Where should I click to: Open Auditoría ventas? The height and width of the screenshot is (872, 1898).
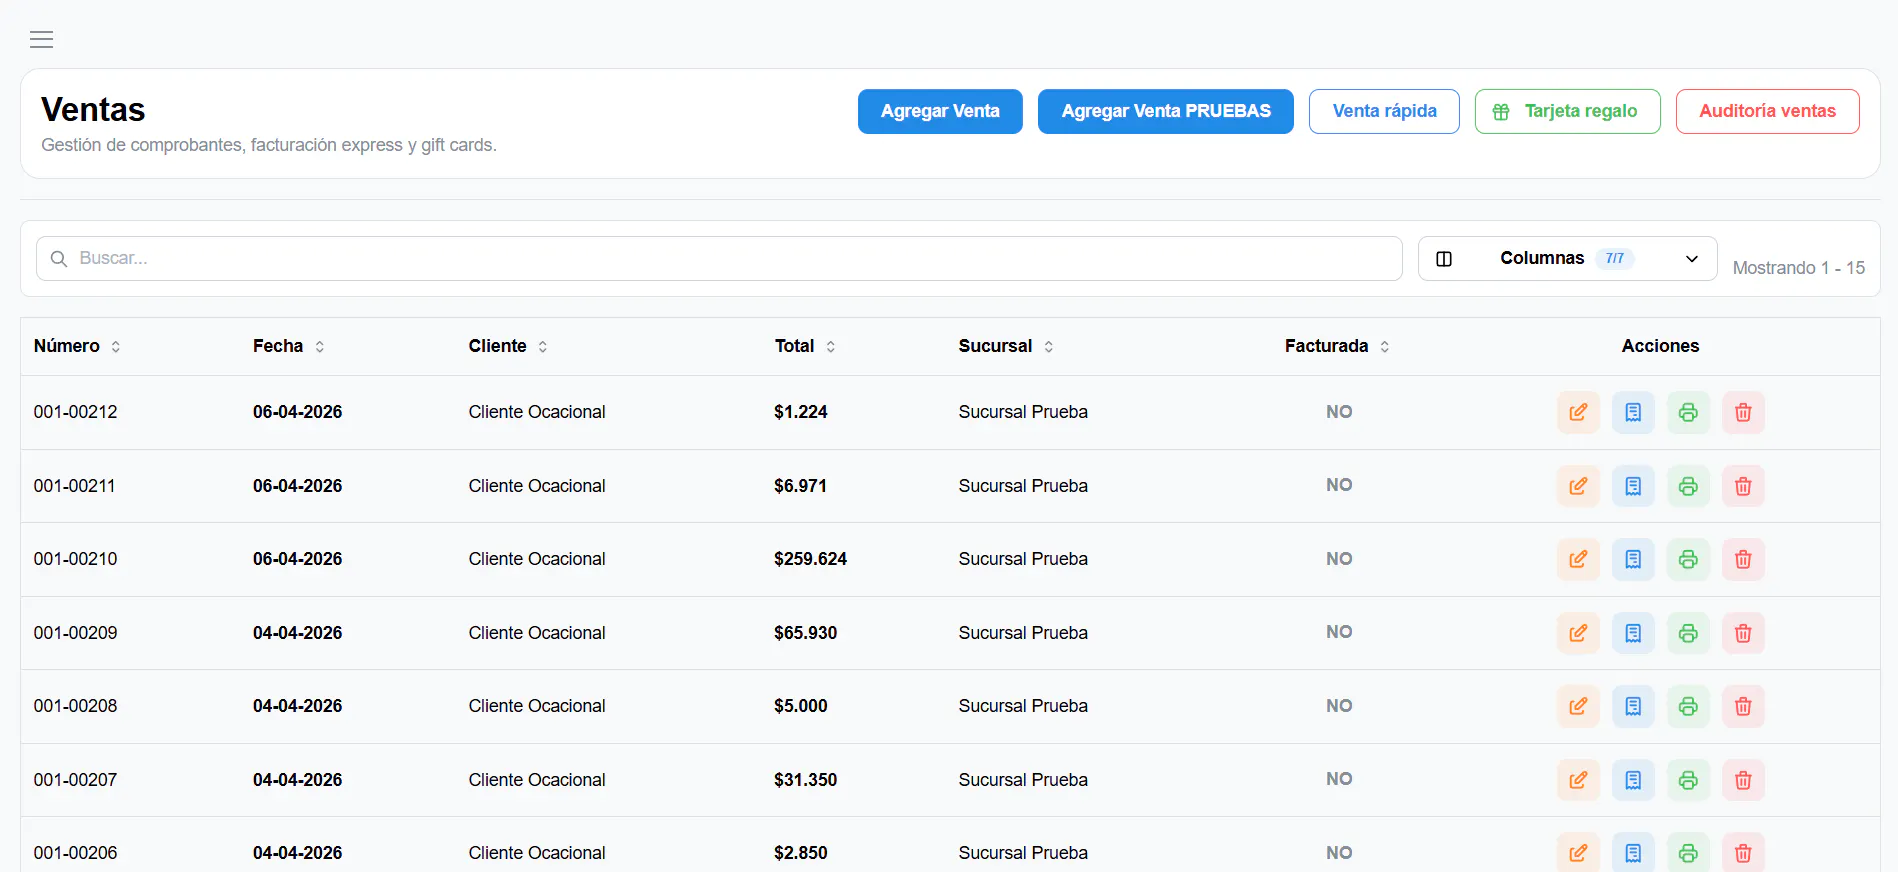click(1767, 111)
